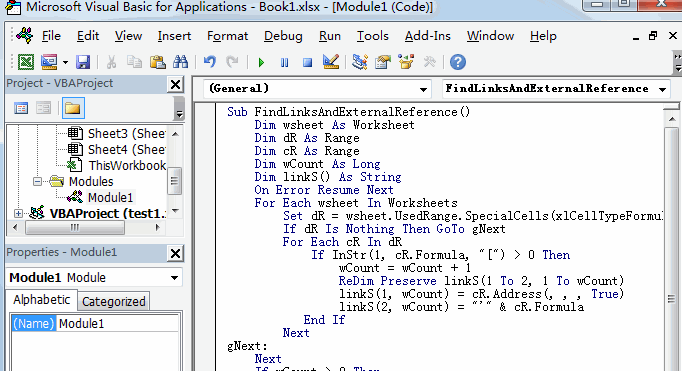Click the View Code icon in Project pane
The height and width of the screenshot is (371, 682).
click(21, 108)
